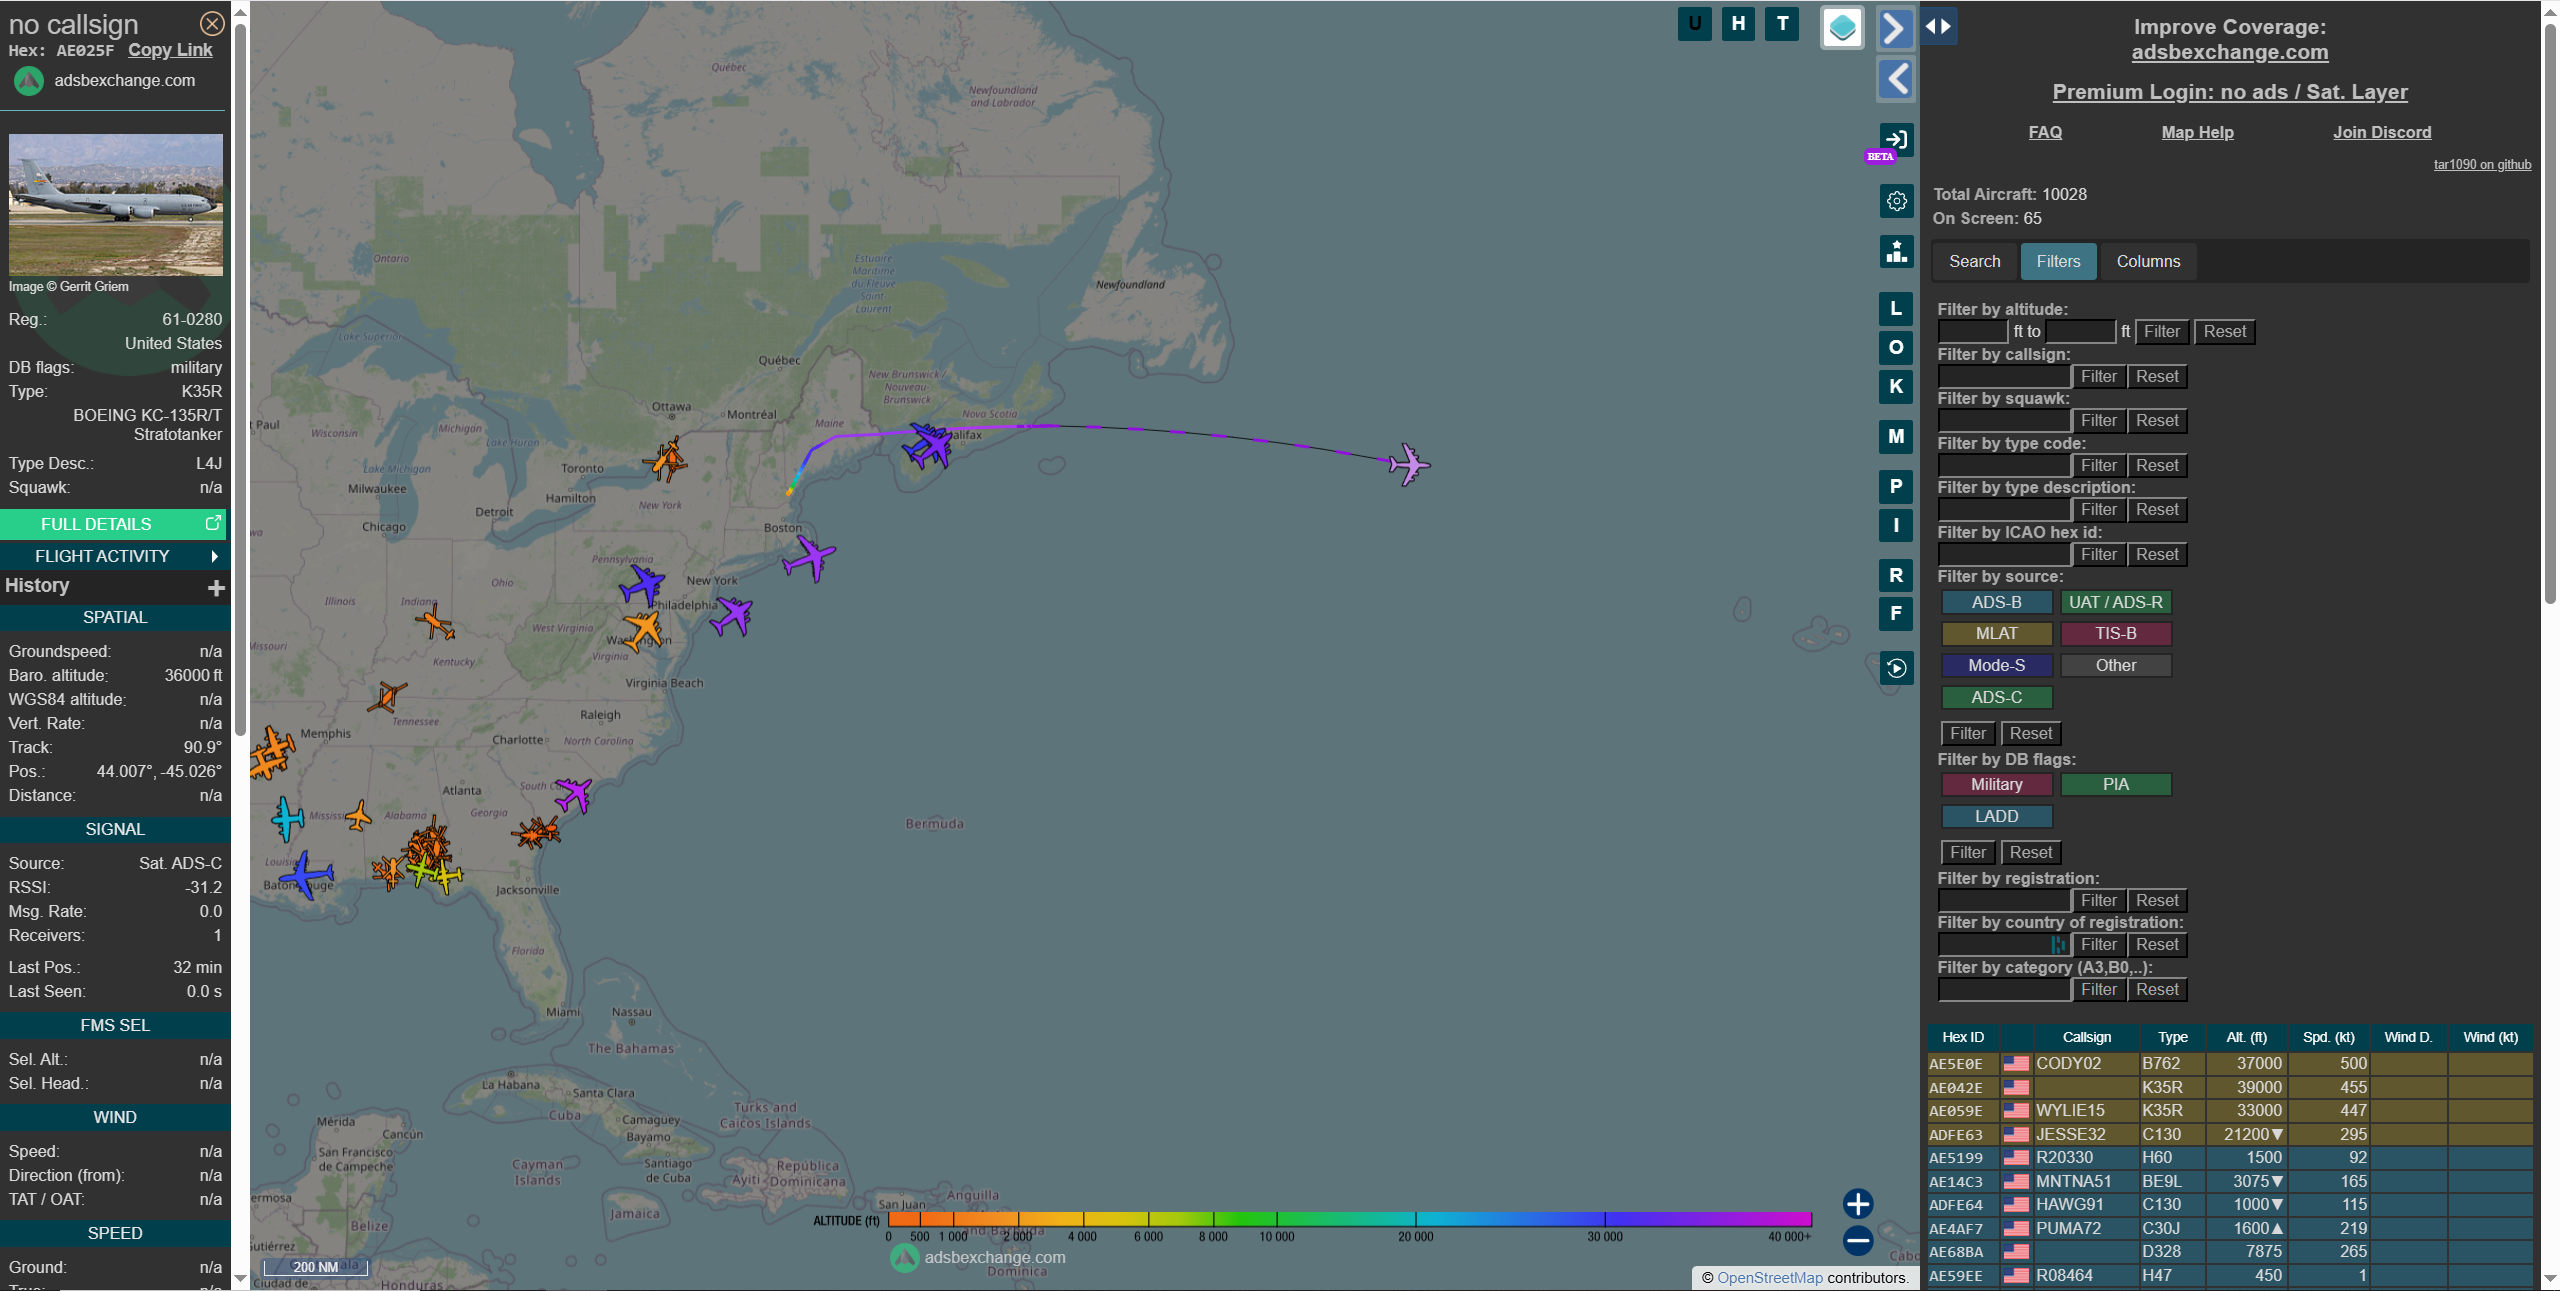
Task: Open tar1090 on github link
Action: click(x=2482, y=165)
